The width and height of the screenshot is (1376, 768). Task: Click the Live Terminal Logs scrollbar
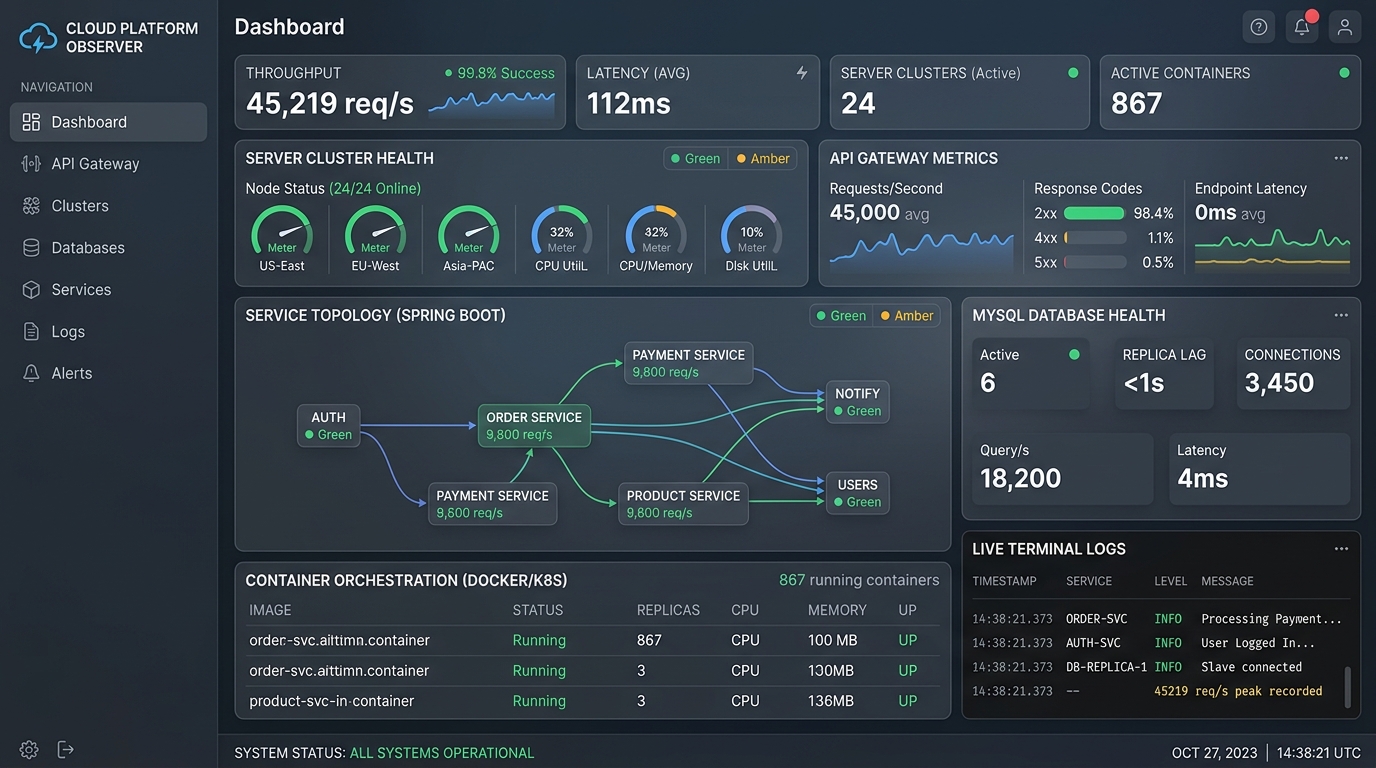(x=1347, y=687)
